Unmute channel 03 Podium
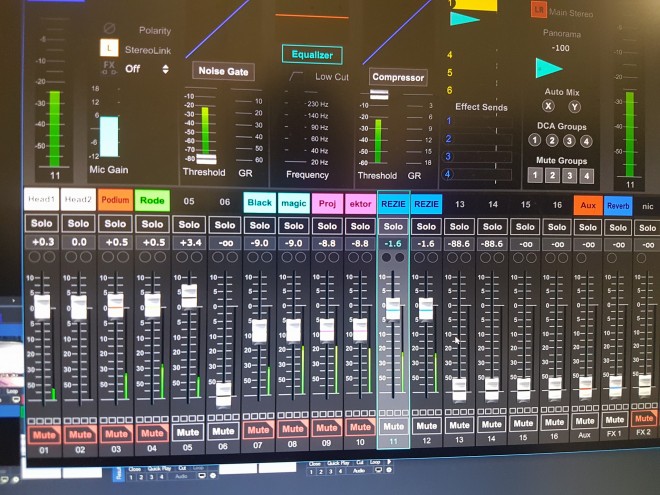The width and height of the screenshot is (660, 495). (116, 434)
